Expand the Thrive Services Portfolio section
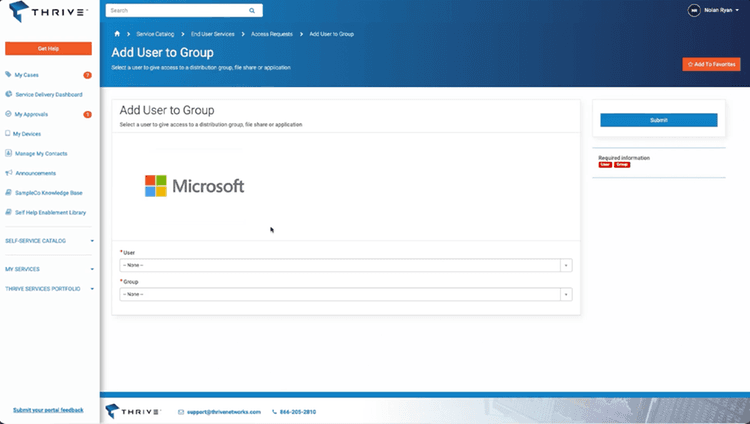This screenshot has height=424, width=750. click(x=49, y=288)
